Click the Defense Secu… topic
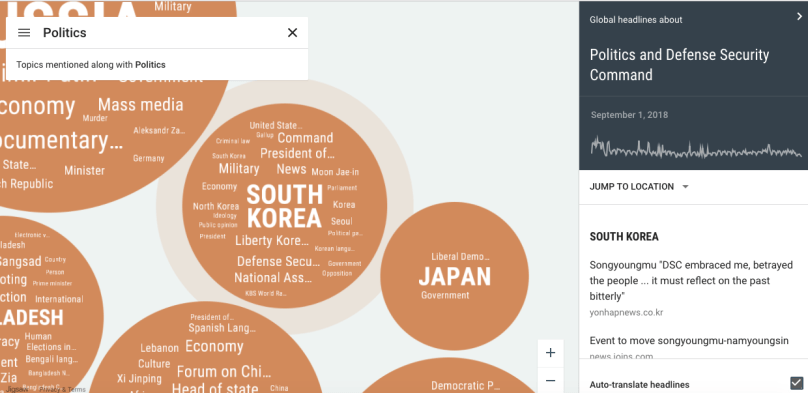 [278, 262]
